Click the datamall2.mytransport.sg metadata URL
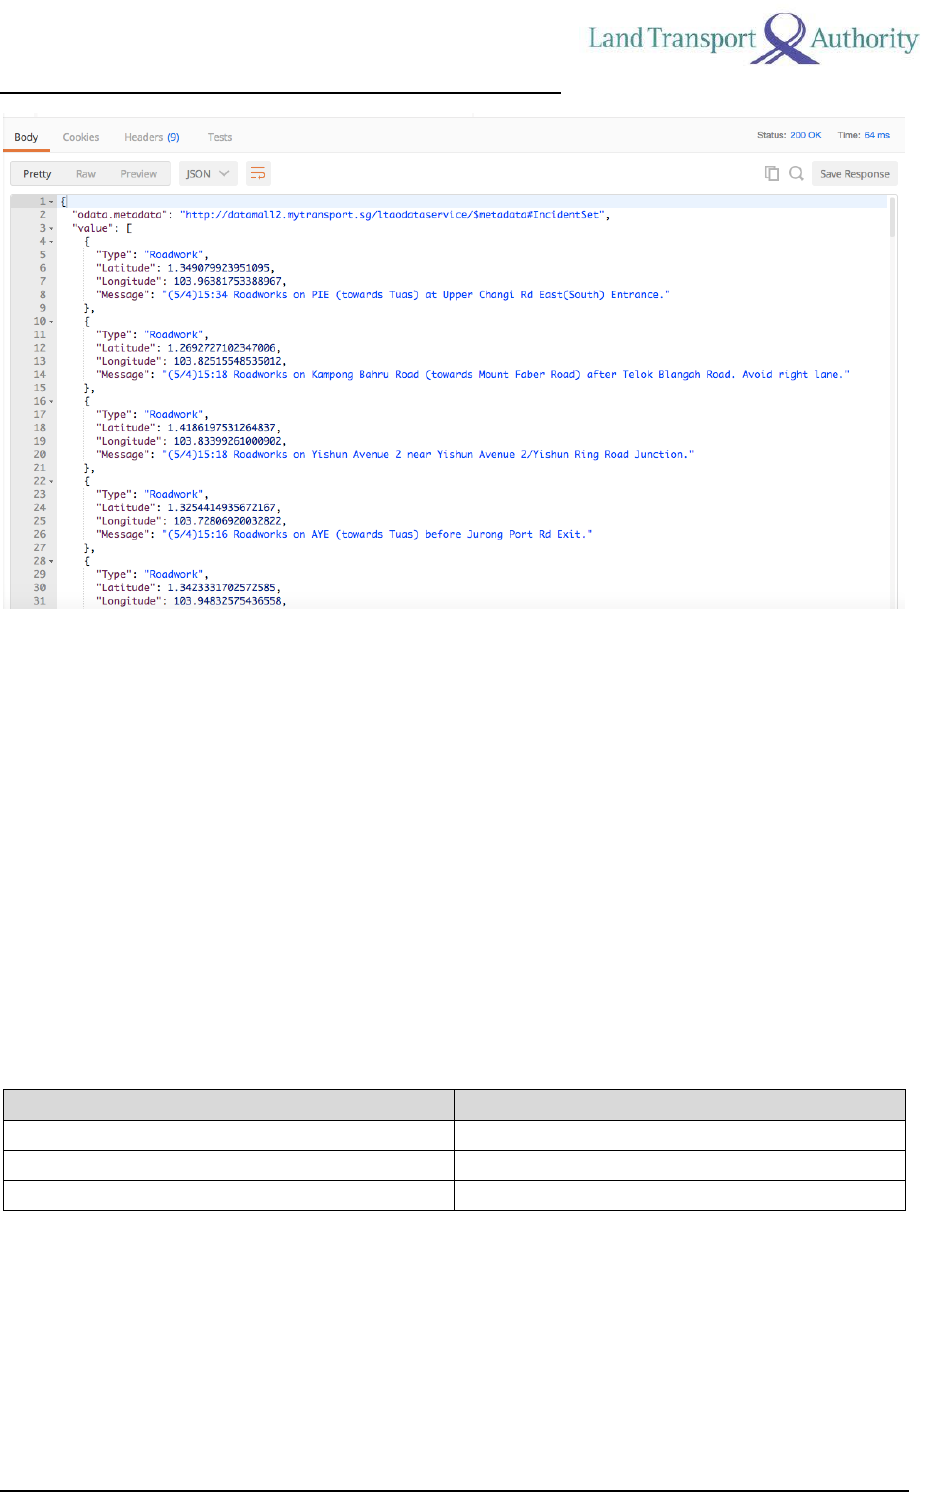 click(394, 215)
